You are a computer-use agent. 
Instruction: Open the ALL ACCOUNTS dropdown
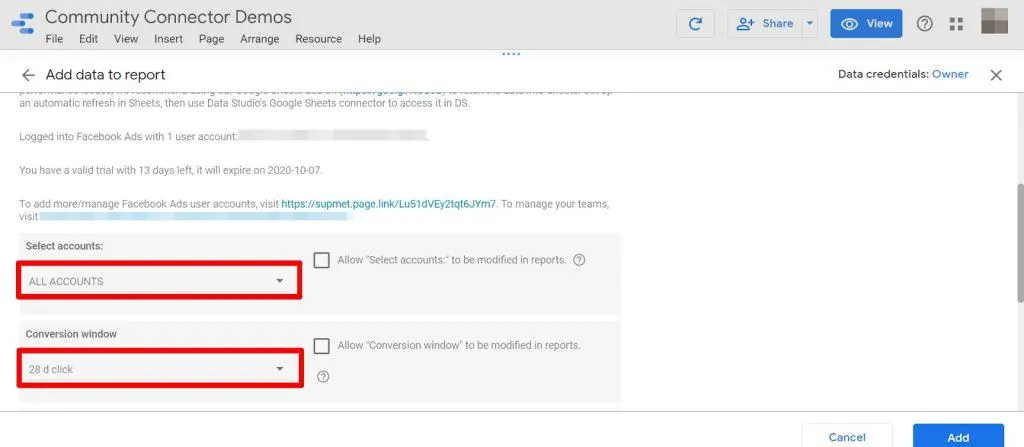[x=159, y=281]
